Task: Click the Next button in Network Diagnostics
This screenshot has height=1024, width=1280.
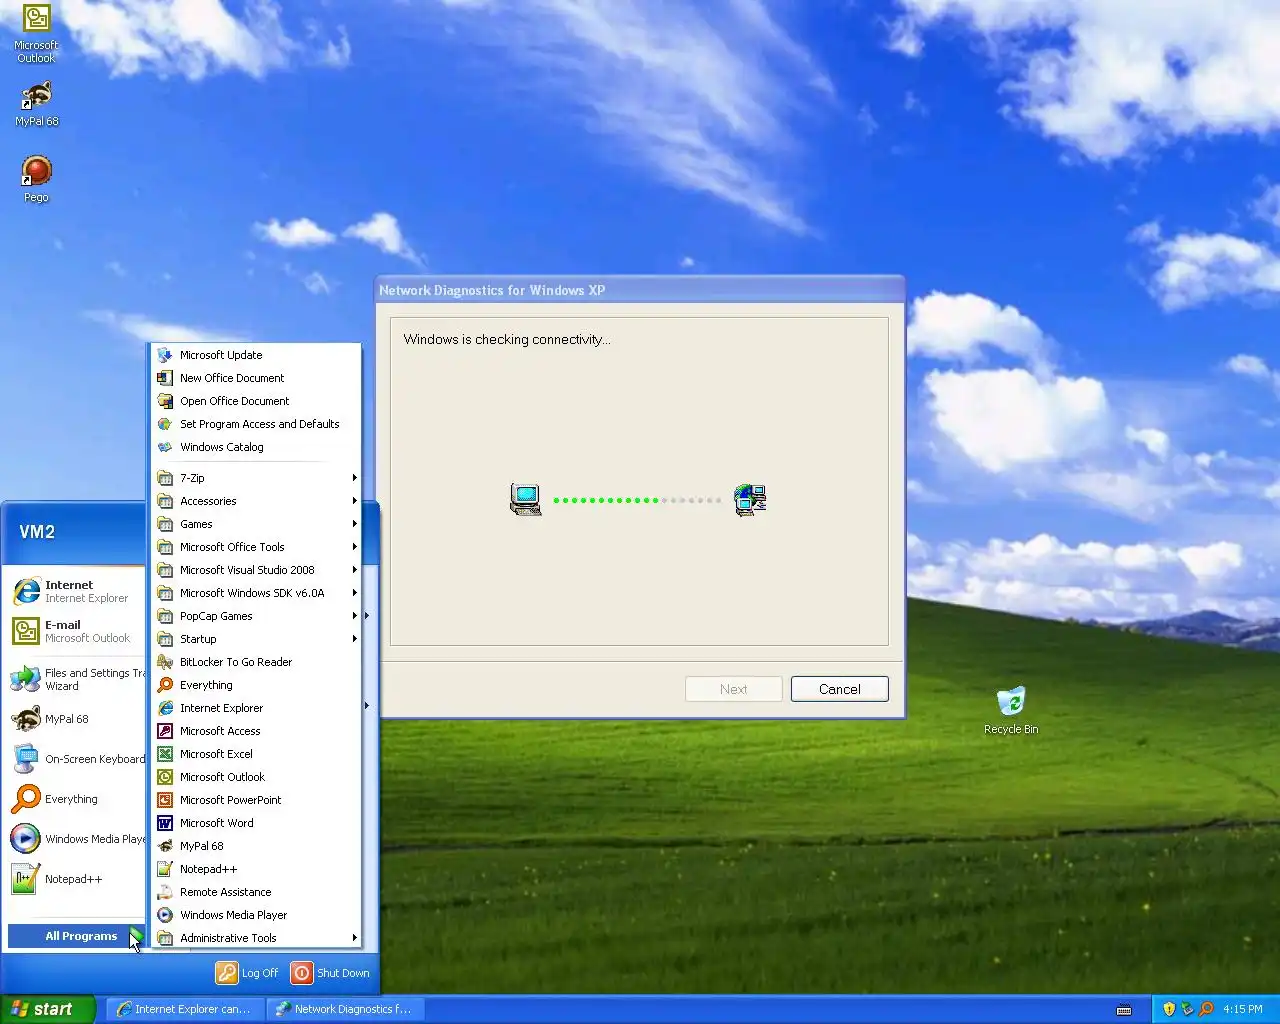Action: coord(733,689)
